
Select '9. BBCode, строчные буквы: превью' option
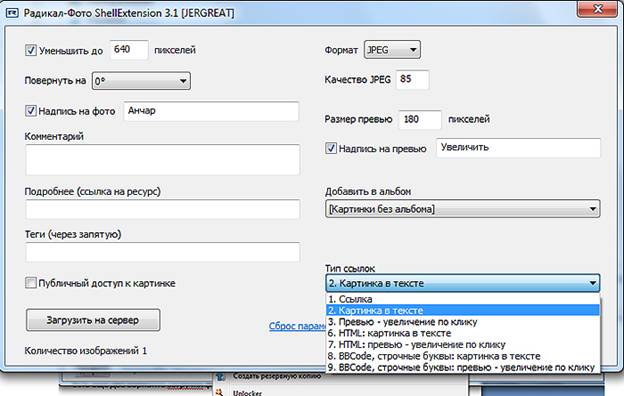tap(462, 367)
